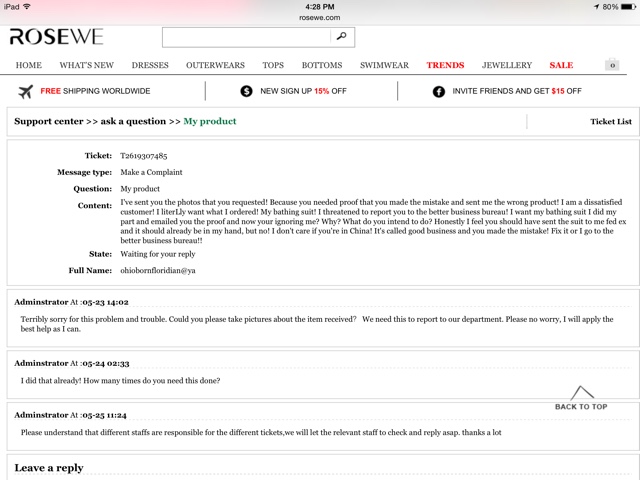Select ticket number T2619307485
The height and width of the screenshot is (480, 640).
pyautogui.click(x=144, y=156)
